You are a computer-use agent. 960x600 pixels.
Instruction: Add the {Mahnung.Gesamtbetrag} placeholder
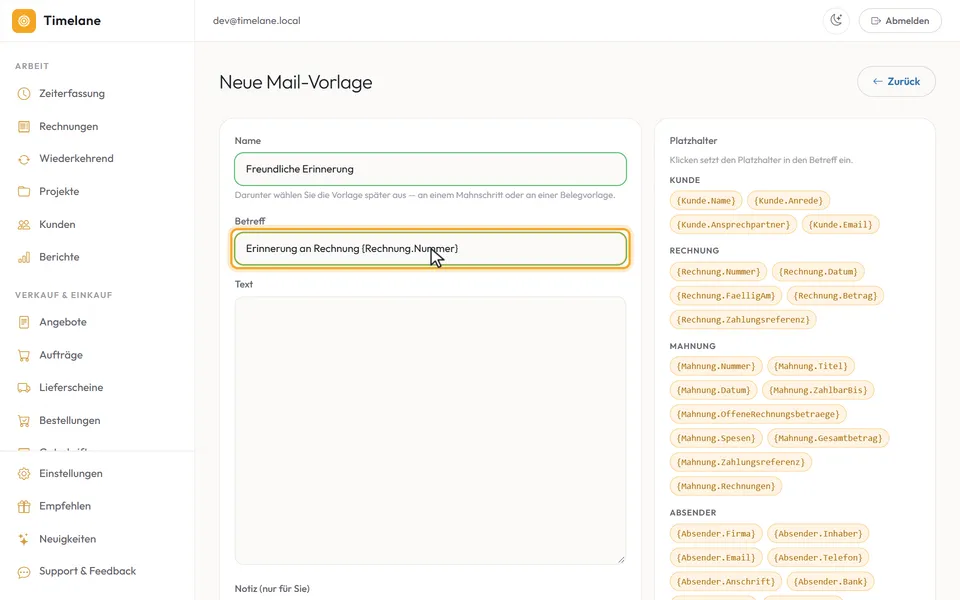click(x=828, y=438)
